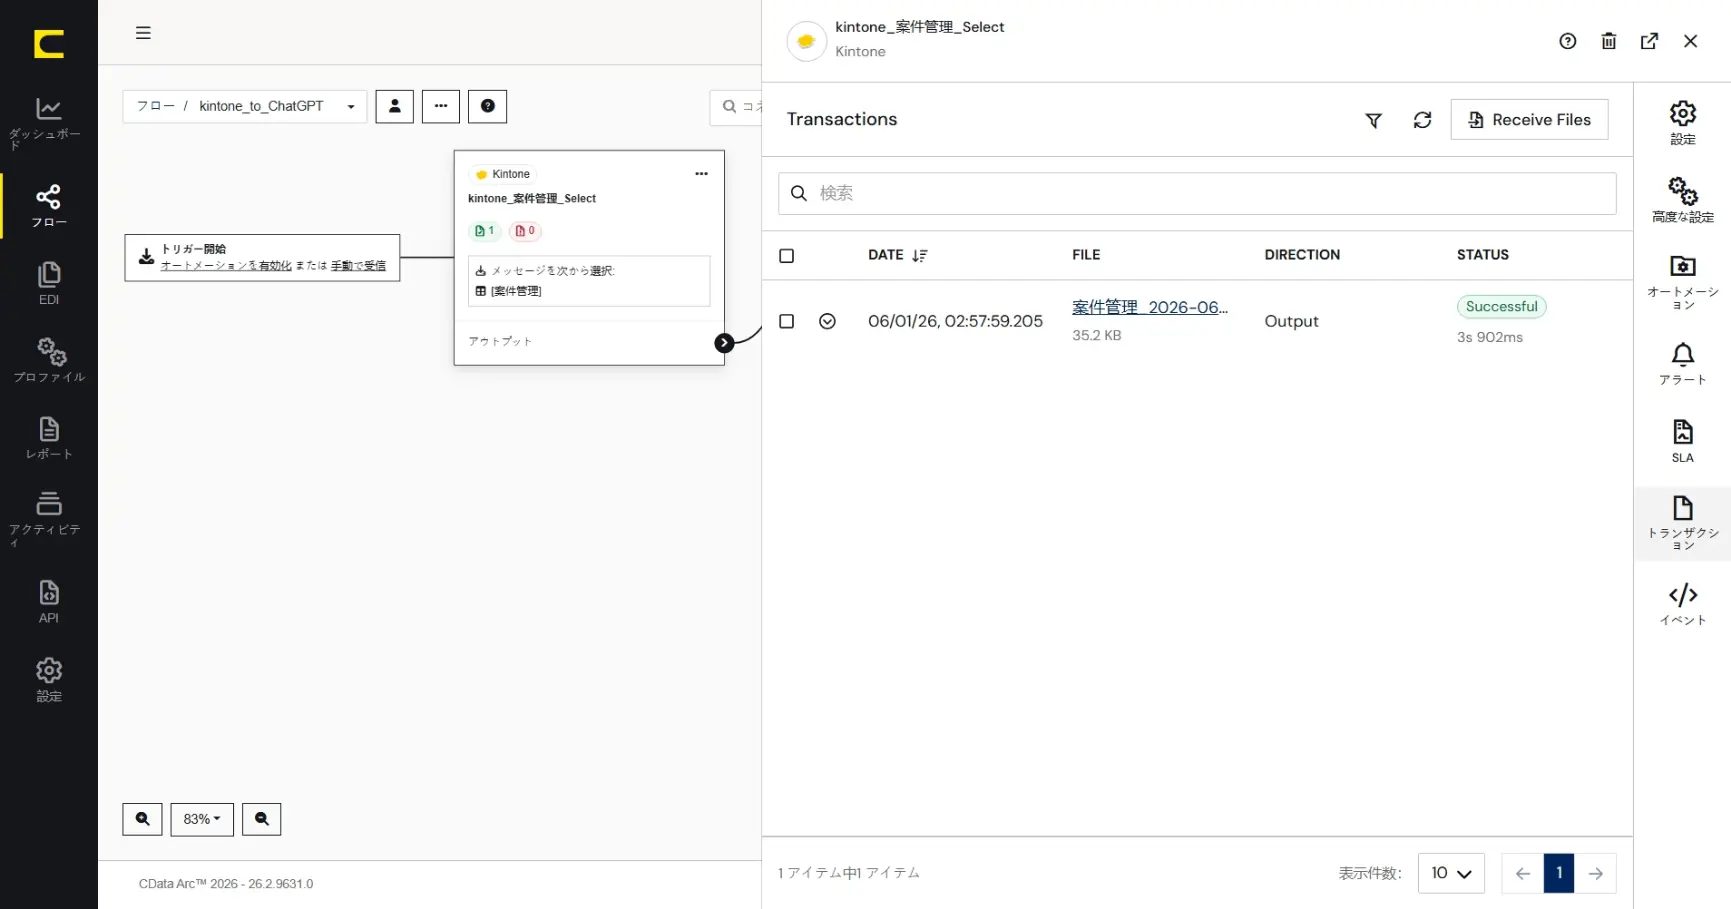Expand the 06/01/26 transaction row details

click(827, 321)
